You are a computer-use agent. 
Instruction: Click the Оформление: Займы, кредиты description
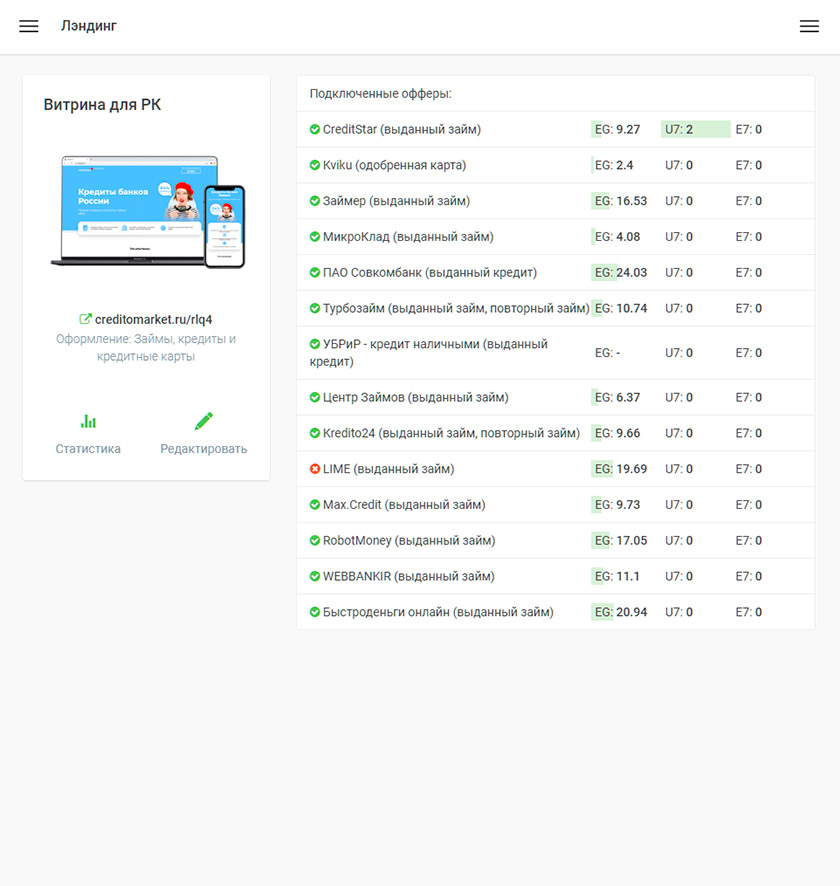tap(146, 348)
